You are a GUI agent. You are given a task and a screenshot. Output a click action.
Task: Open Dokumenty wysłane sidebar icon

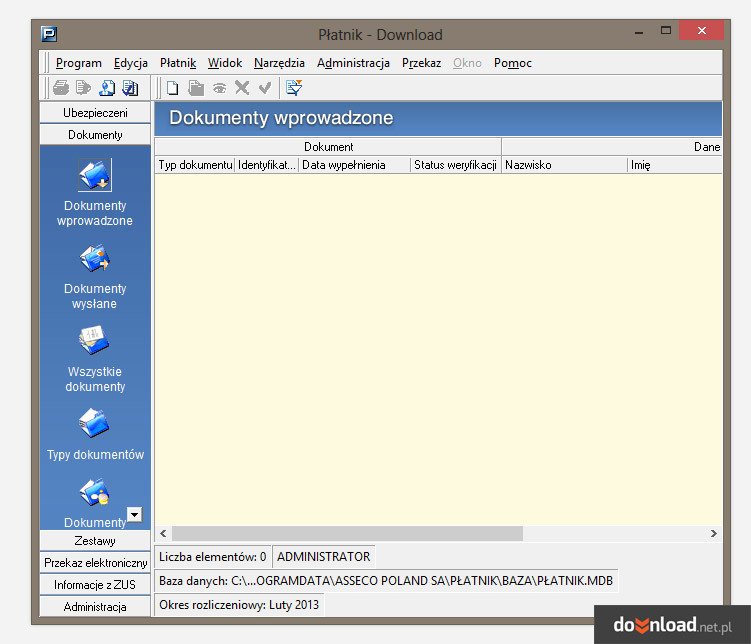click(x=95, y=259)
